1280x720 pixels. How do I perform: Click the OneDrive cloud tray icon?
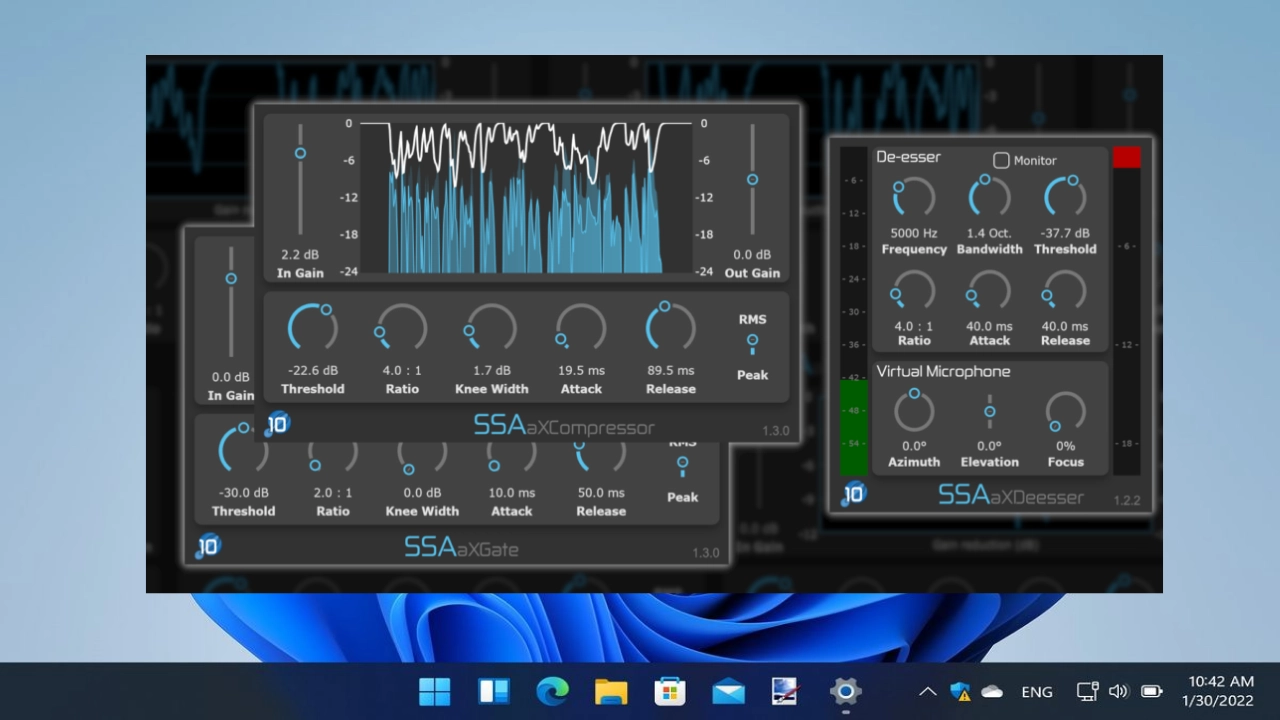(992, 691)
